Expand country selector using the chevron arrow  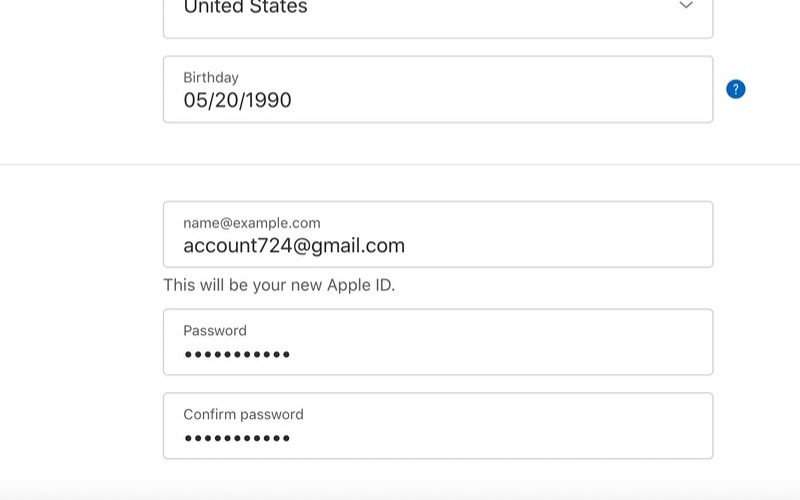pos(686,5)
